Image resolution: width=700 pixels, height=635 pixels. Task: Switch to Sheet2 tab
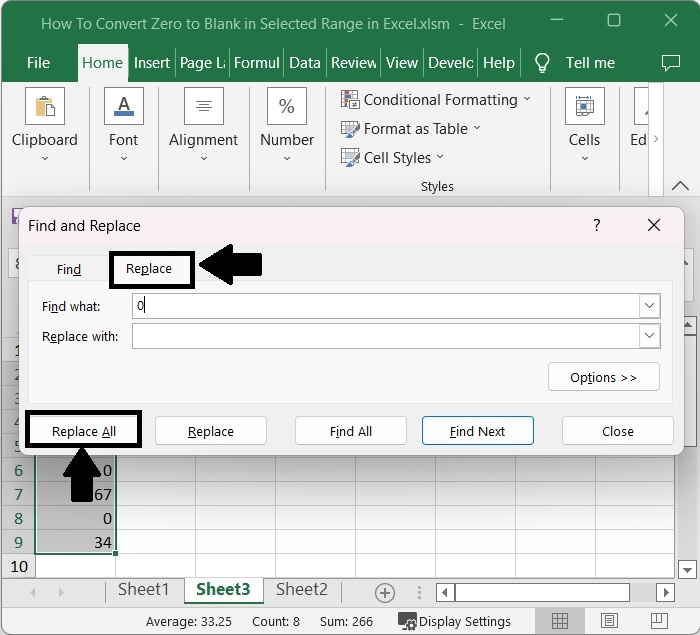[x=302, y=589]
